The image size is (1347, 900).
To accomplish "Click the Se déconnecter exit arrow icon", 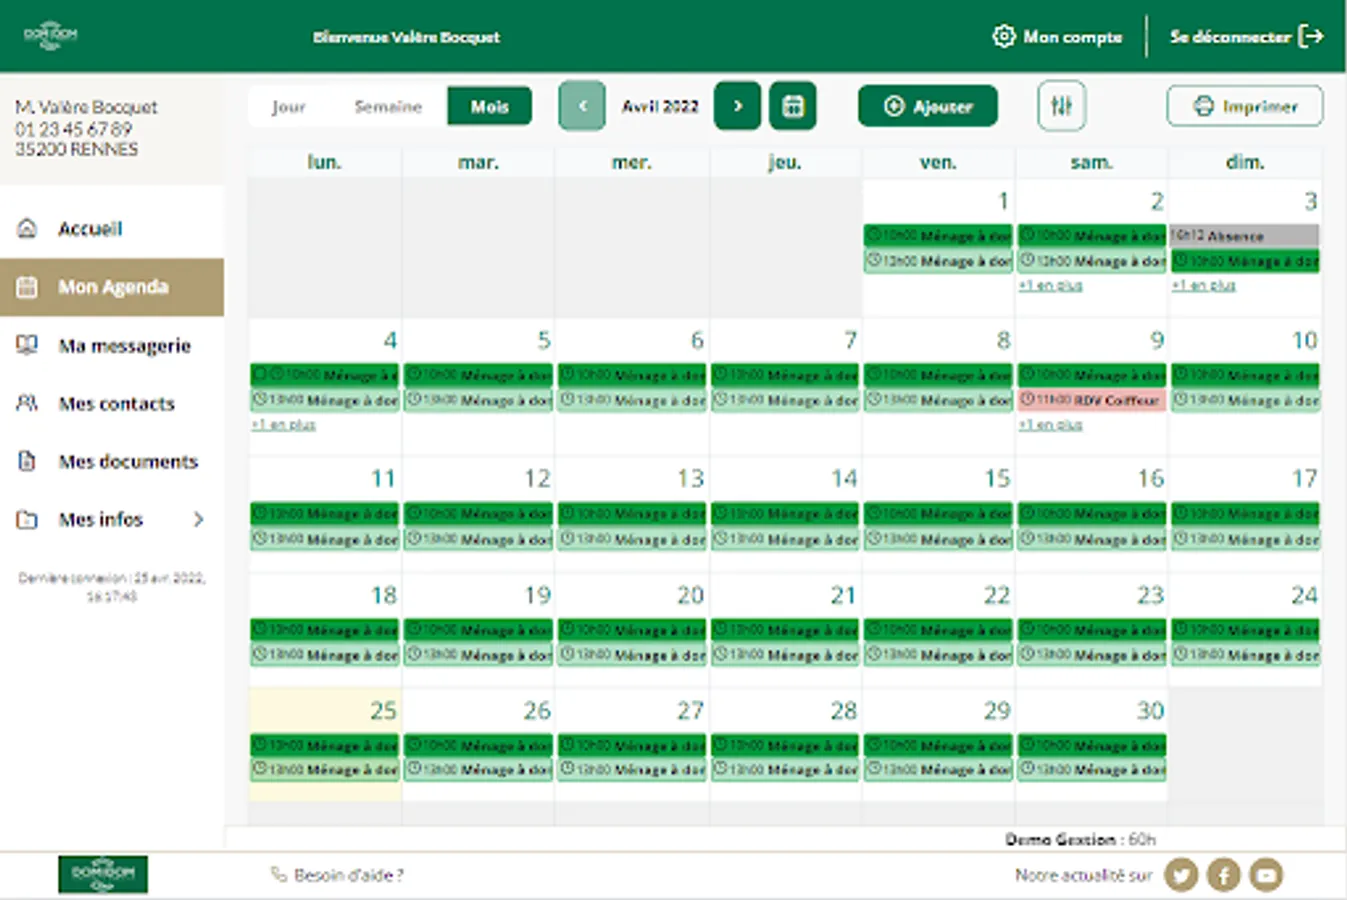I will (x=1311, y=36).
